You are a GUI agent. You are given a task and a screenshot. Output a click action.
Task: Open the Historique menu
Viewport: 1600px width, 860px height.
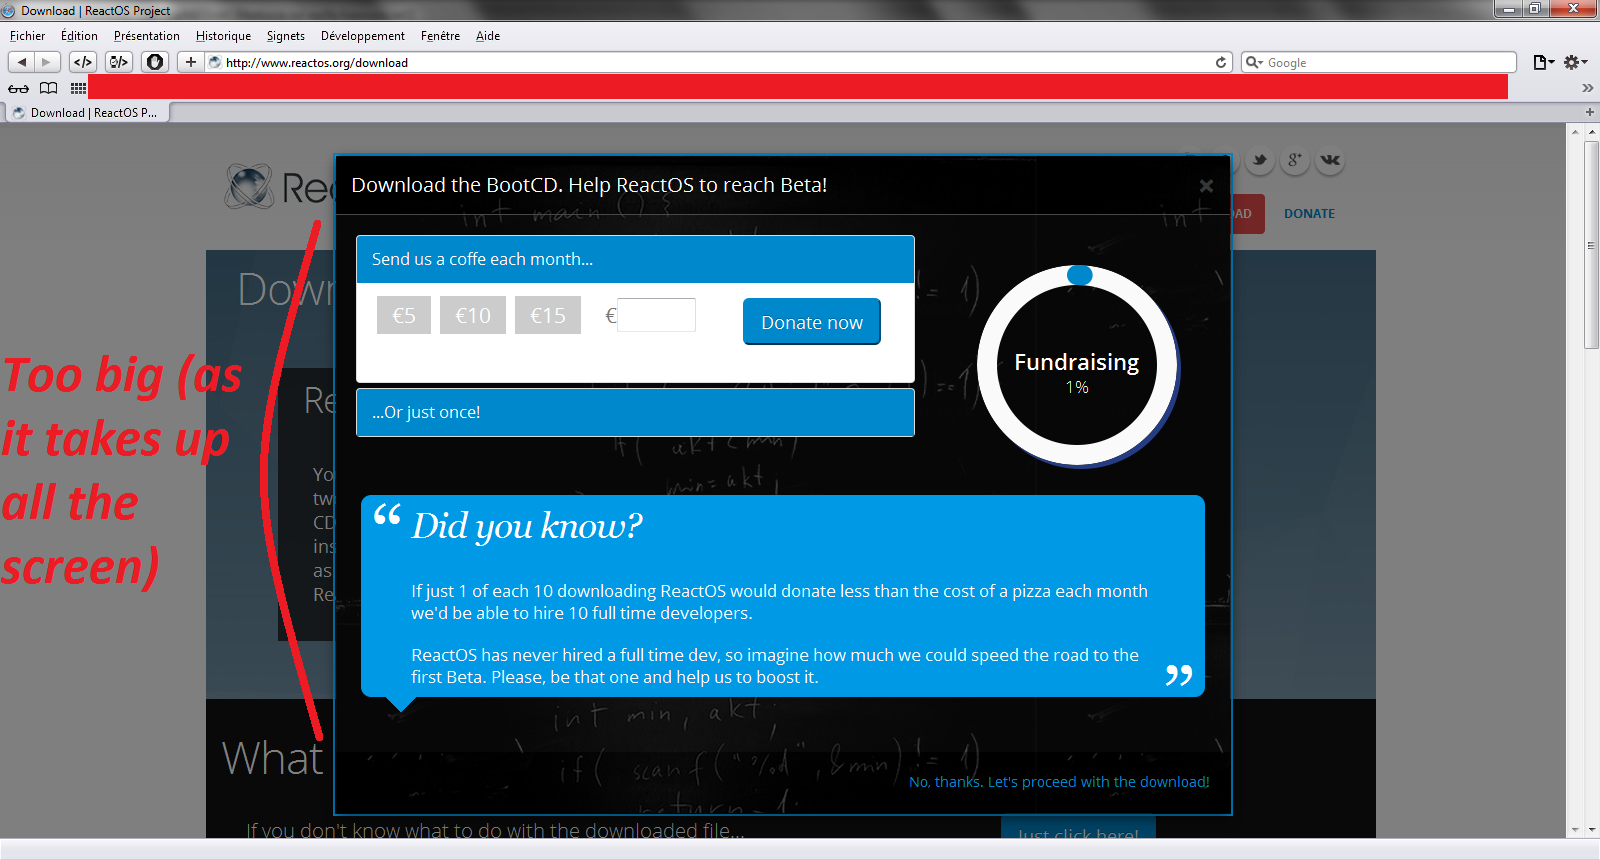click(x=223, y=36)
